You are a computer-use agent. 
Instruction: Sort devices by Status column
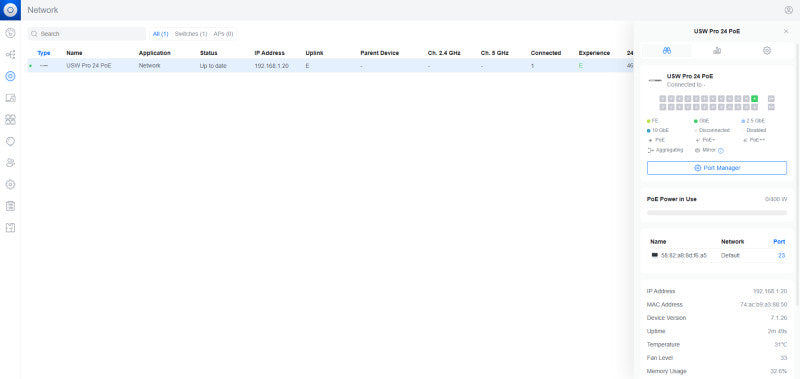(209, 53)
